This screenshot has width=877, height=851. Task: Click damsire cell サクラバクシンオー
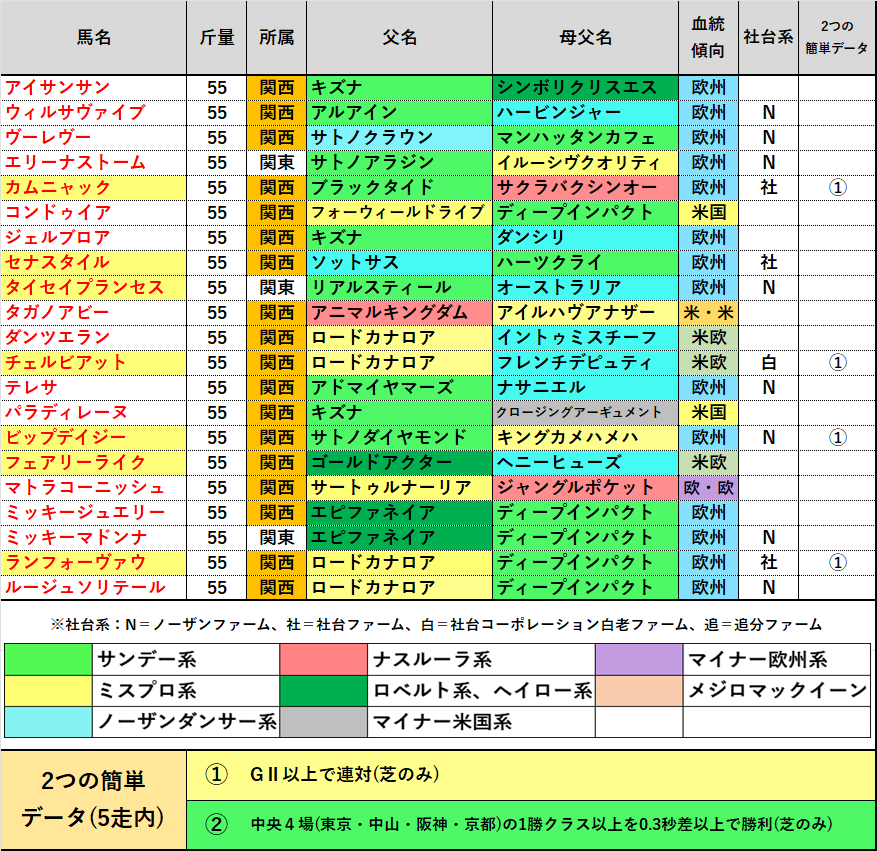pyautogui.click(x=586, y=188)
